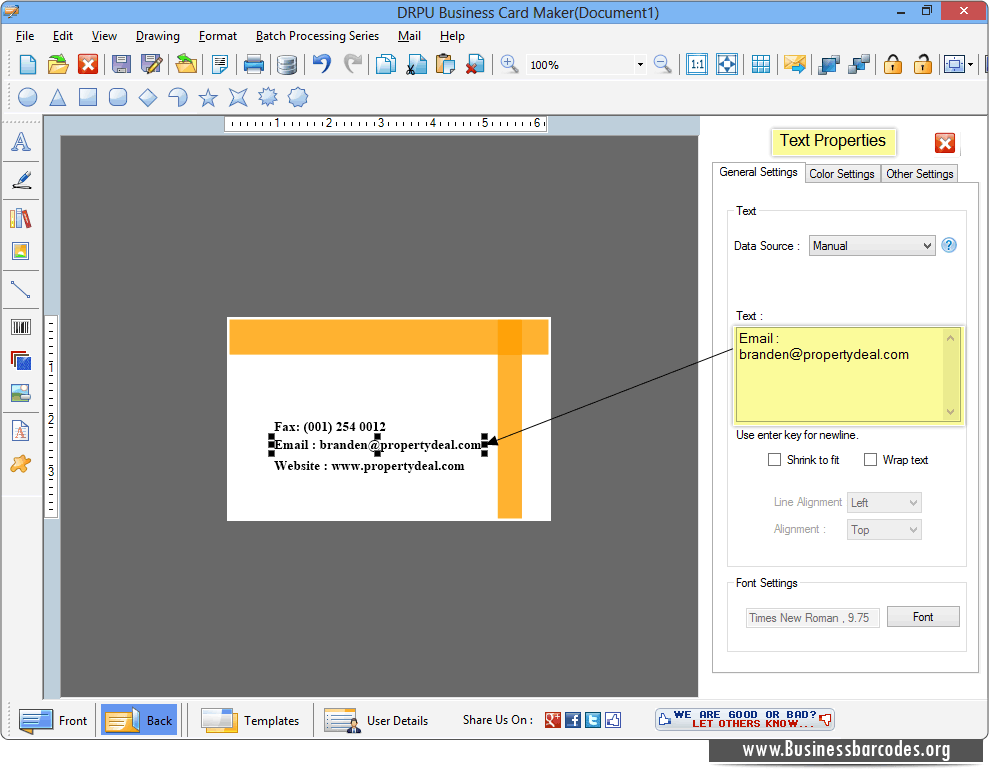Paste from clipboard icon
Image resolution: width=989 pixels, height=770 pixels.
(445, 64)
